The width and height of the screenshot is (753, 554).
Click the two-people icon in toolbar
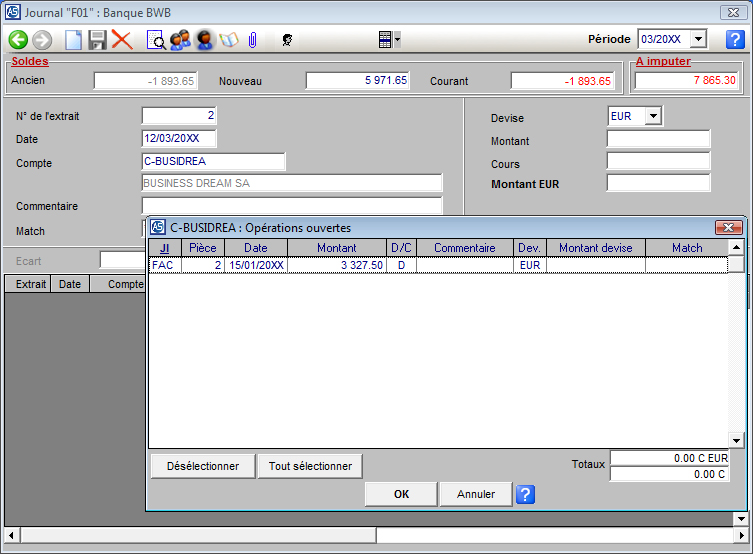pos(180,40)
